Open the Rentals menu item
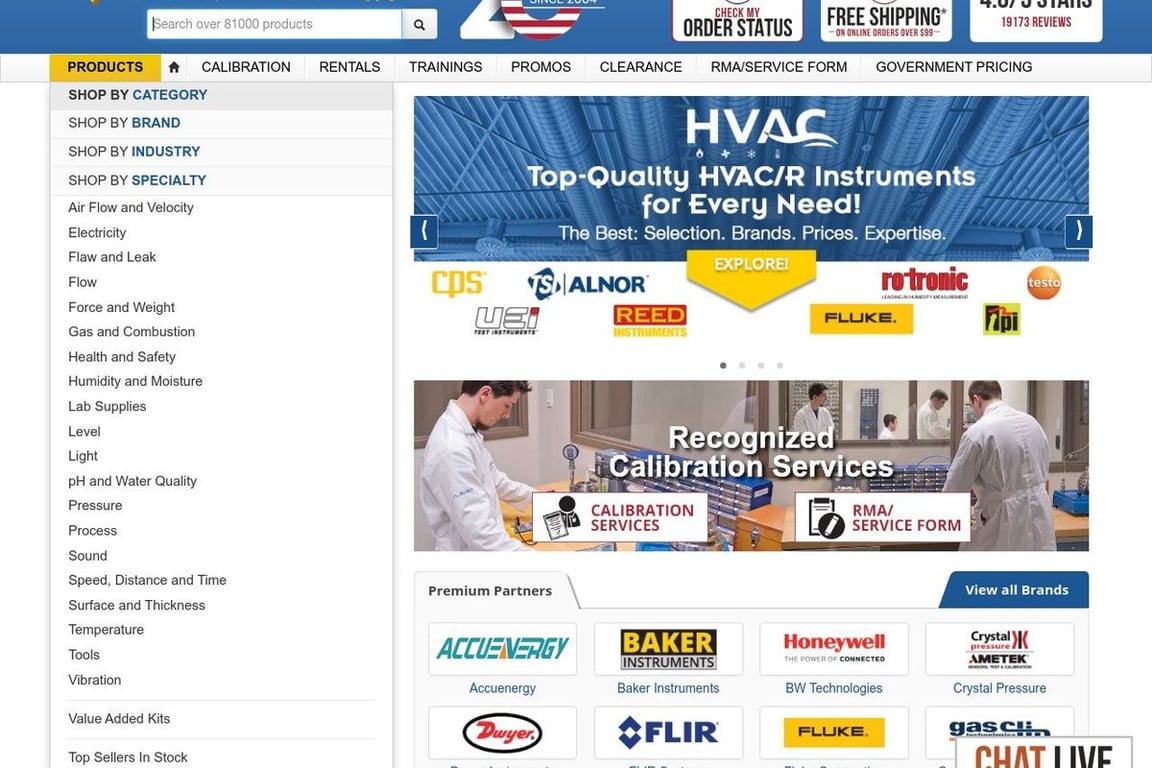 pyautogui.click(x=350, y=67)
